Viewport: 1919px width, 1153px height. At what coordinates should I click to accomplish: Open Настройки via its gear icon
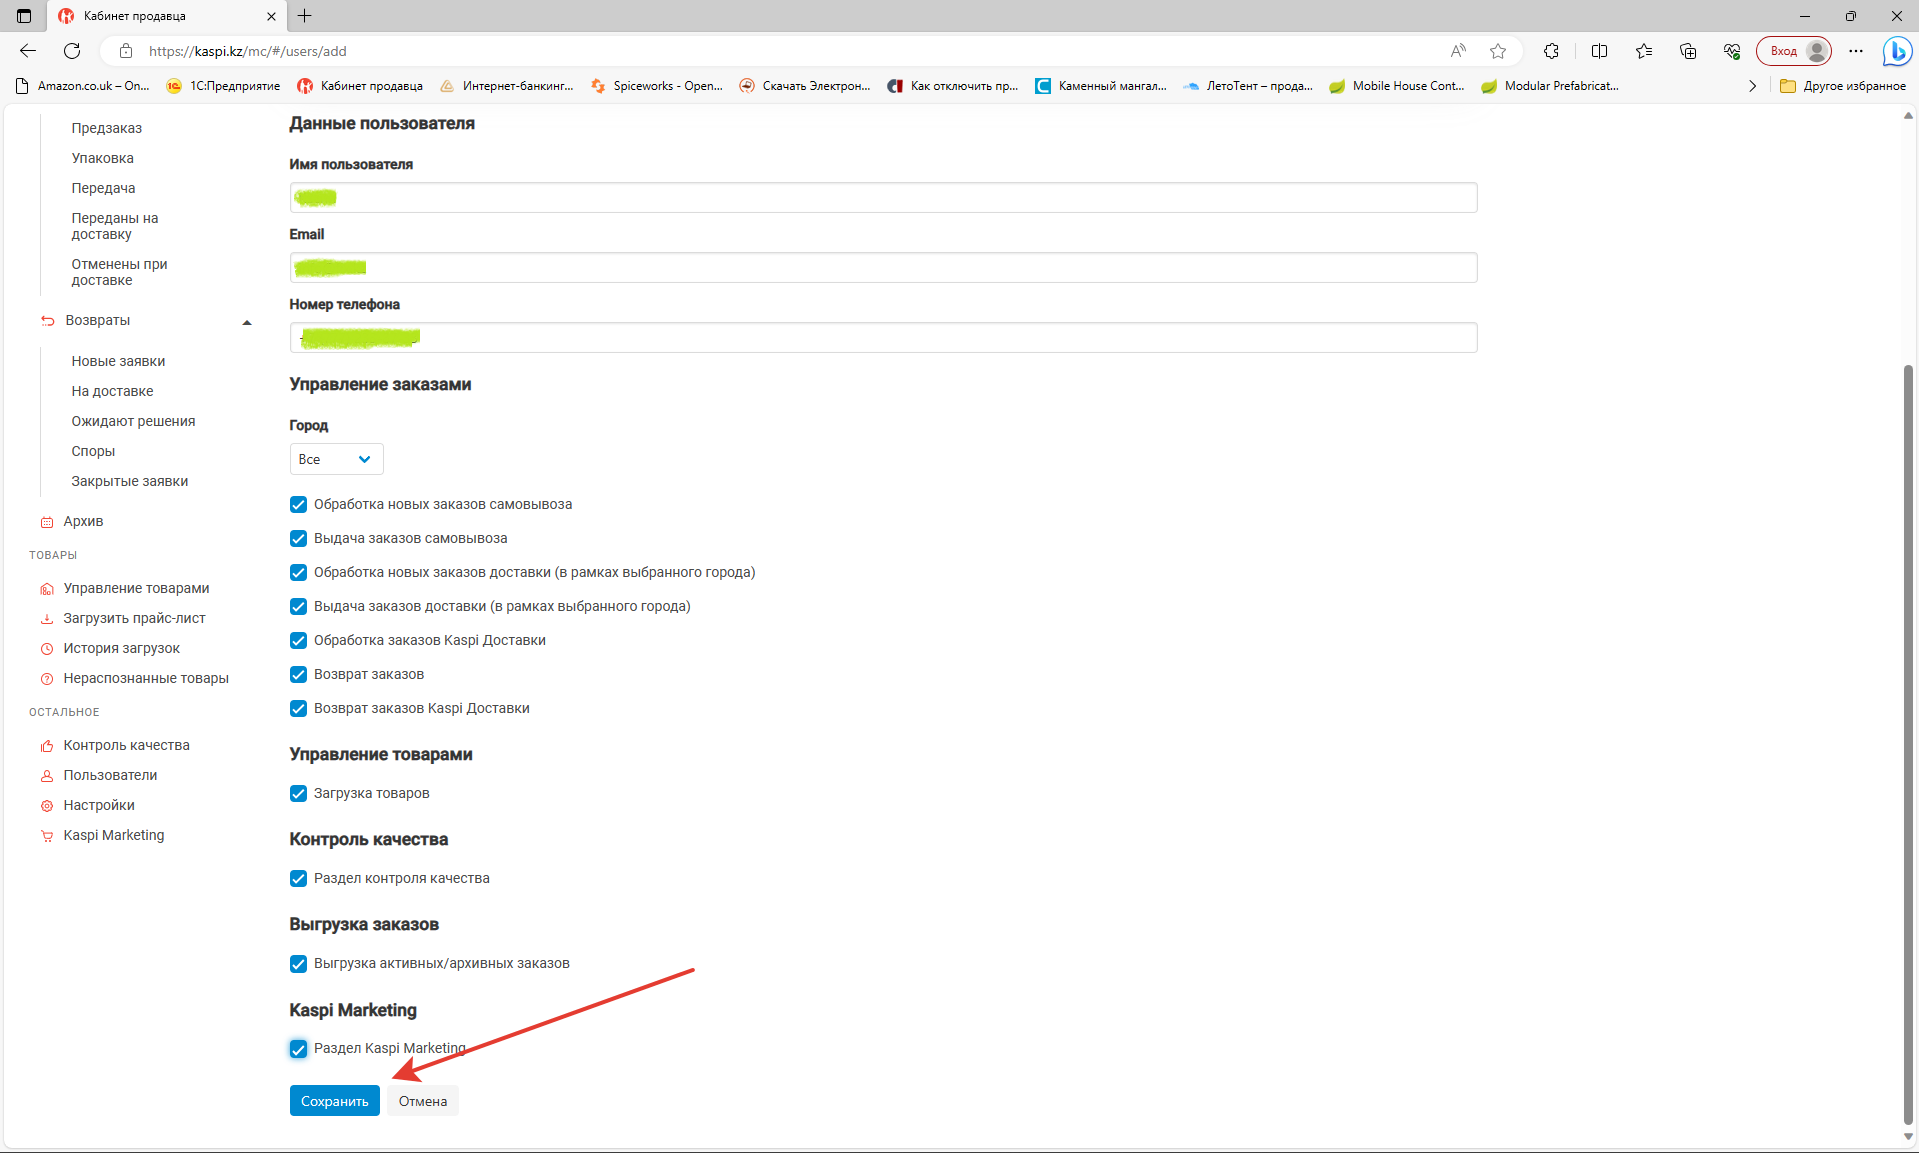(47, 806)
